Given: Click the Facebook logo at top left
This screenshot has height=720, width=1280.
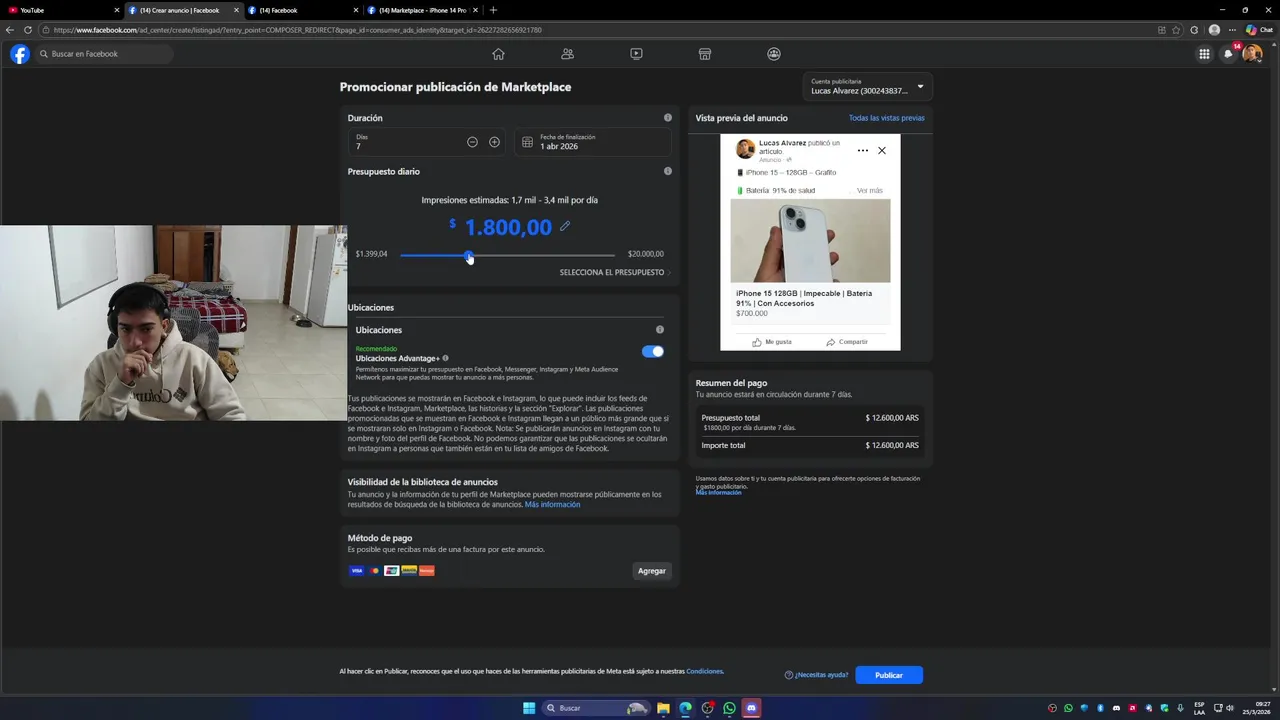Looking at the screenshot, I should click(20, 54).
